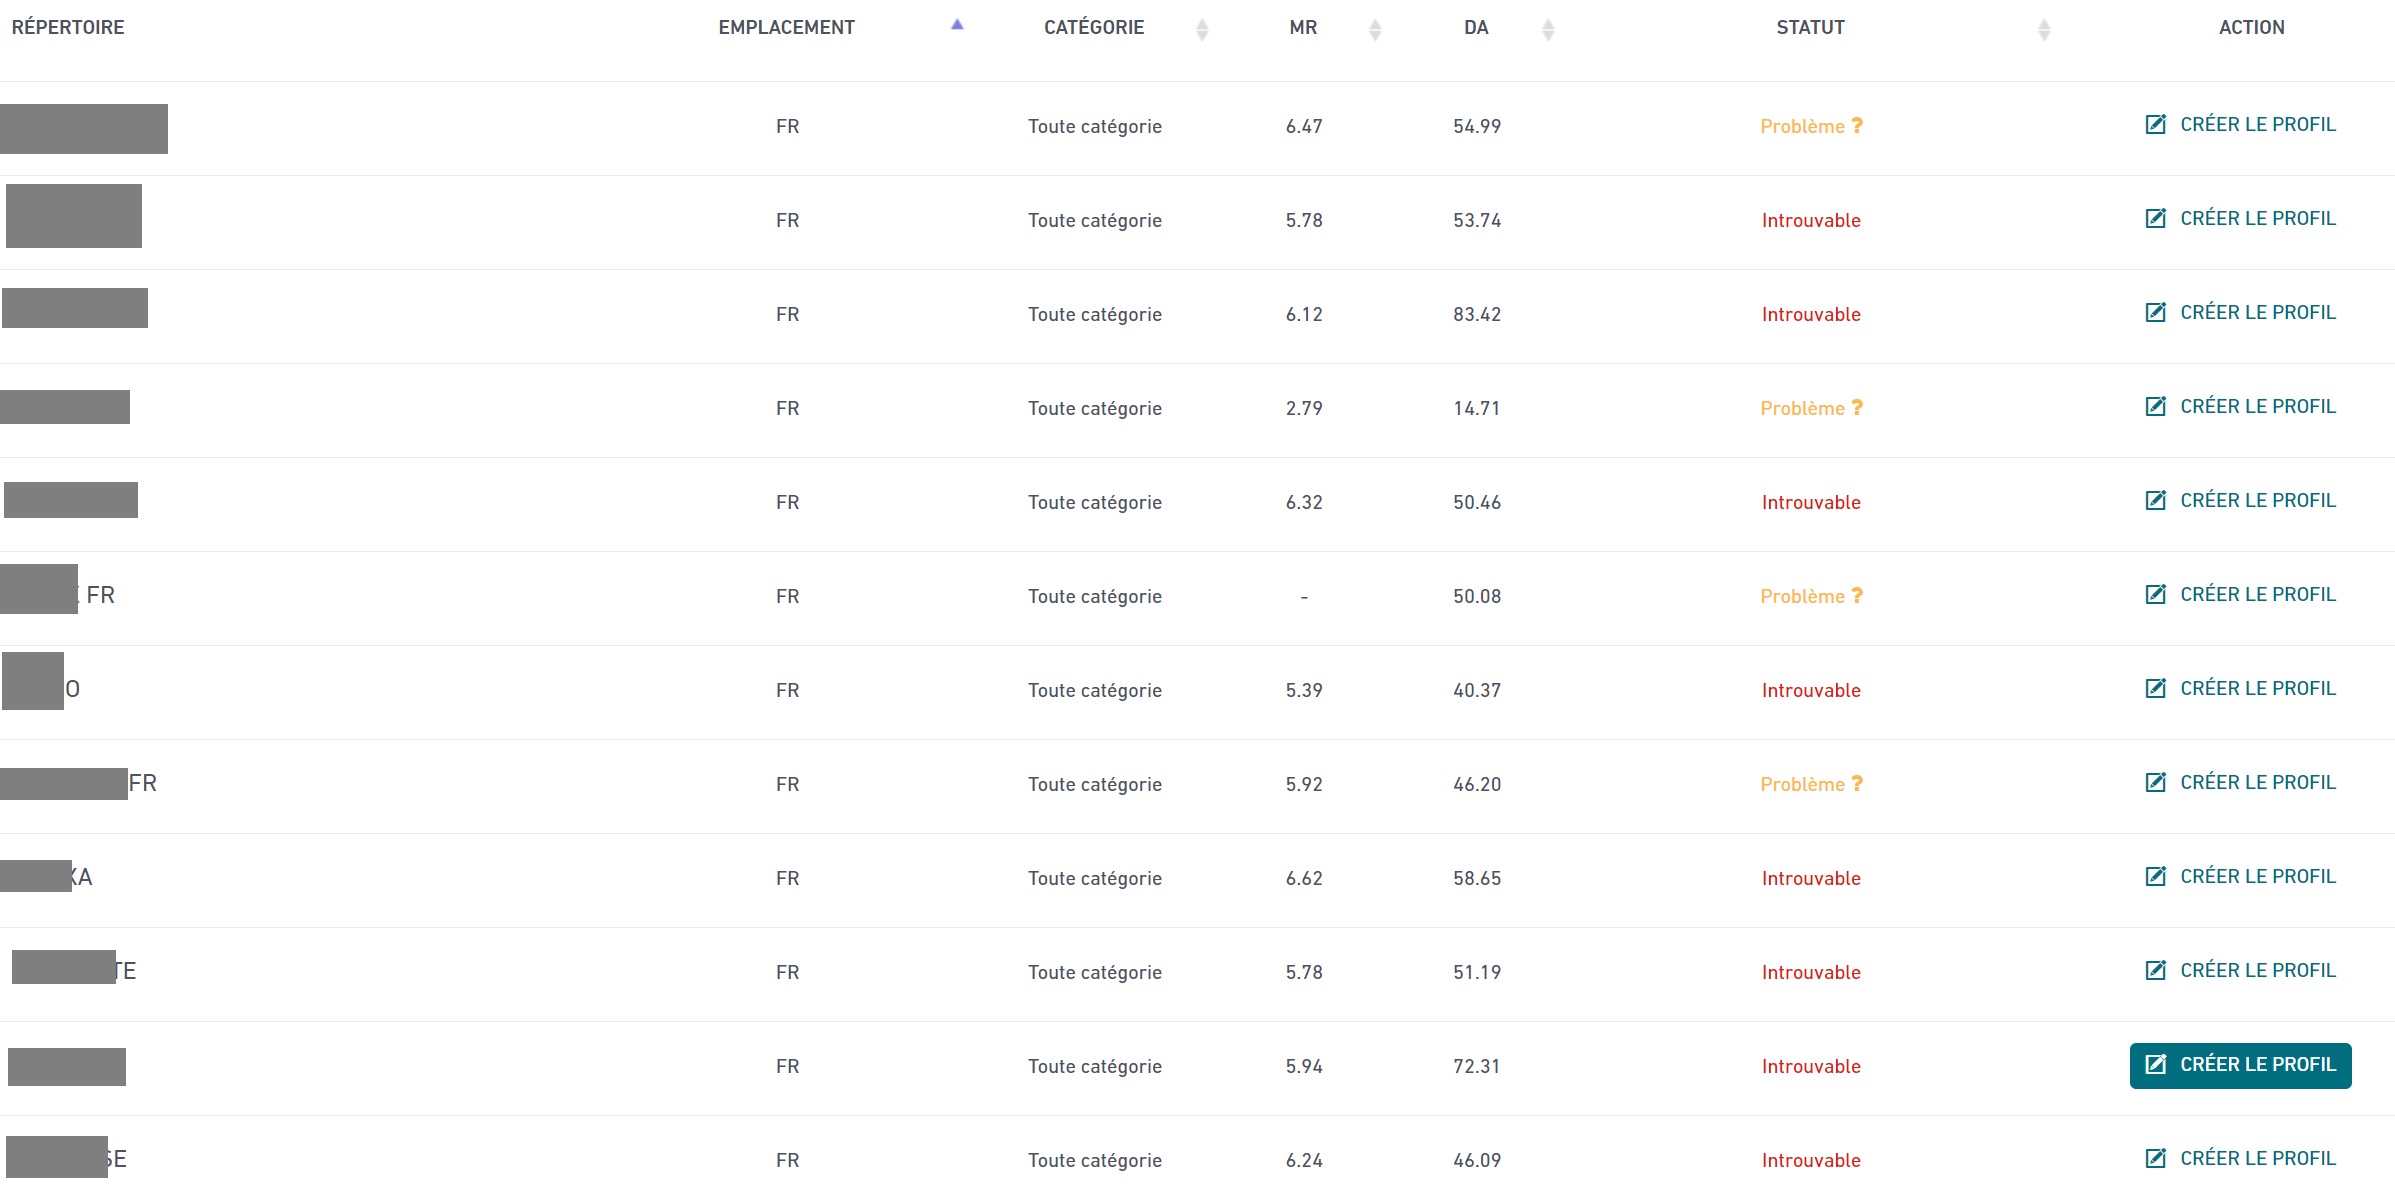Click edit icon in the 83.42 DA row
Image resolution: width=2395 pixels, height=1189 pixels.
[2156, 313]
